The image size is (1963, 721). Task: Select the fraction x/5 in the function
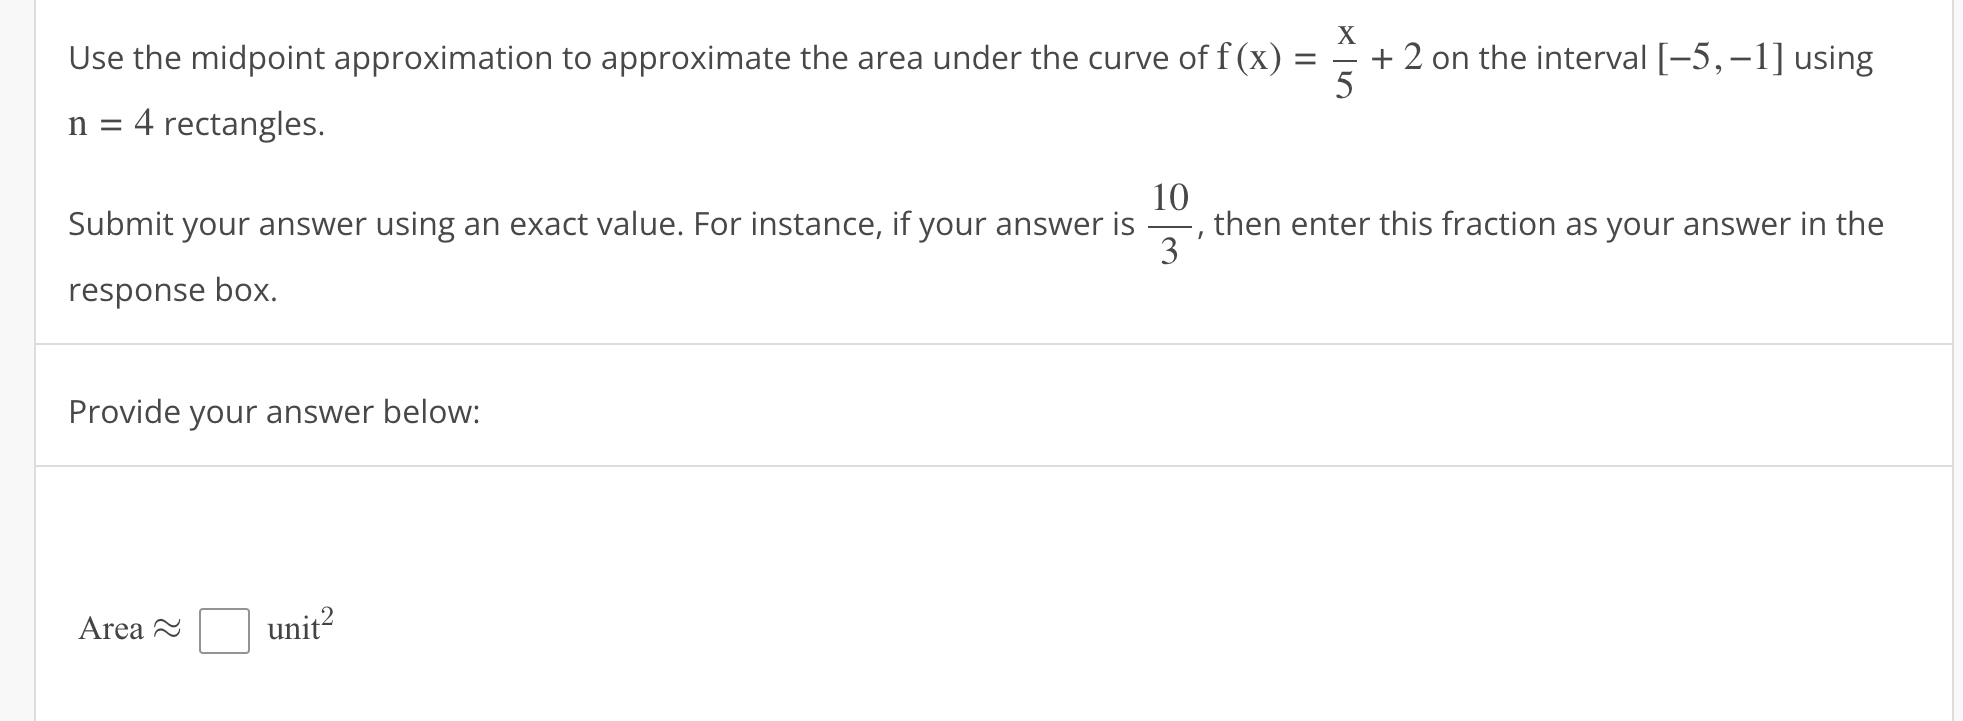click(x=1344, y=57)
